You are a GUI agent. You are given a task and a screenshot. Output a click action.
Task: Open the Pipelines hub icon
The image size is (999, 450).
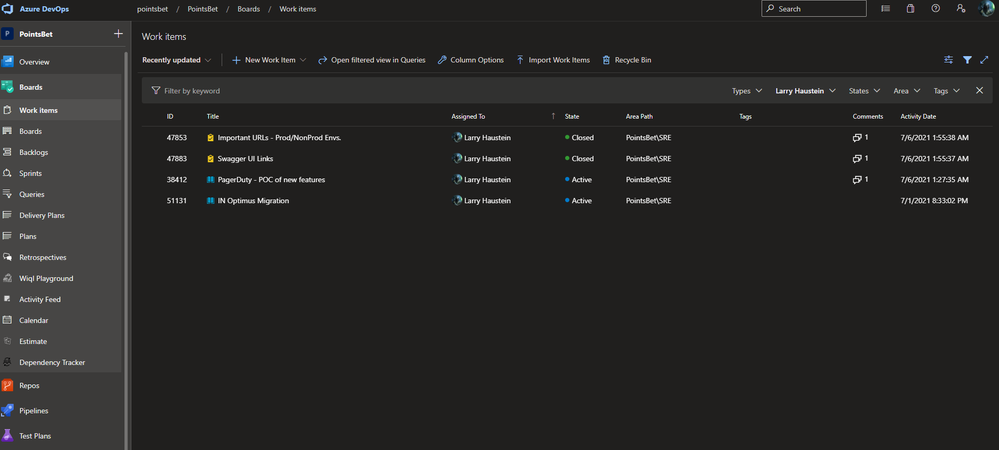click(x=8, y=411)
